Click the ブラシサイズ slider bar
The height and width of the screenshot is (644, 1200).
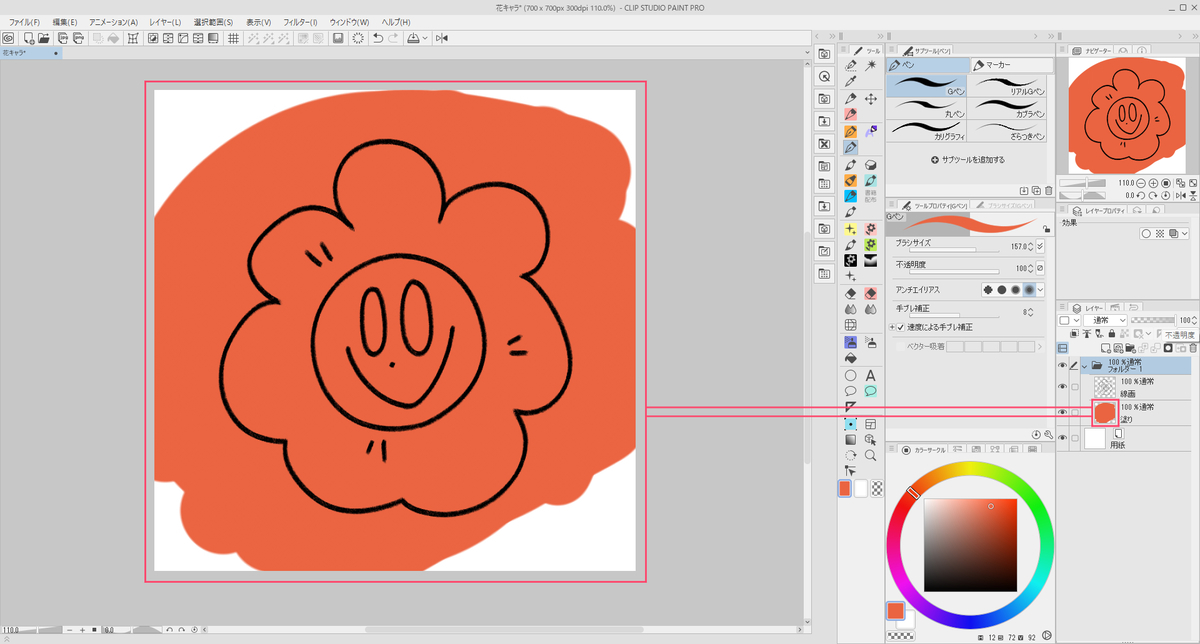954,250
